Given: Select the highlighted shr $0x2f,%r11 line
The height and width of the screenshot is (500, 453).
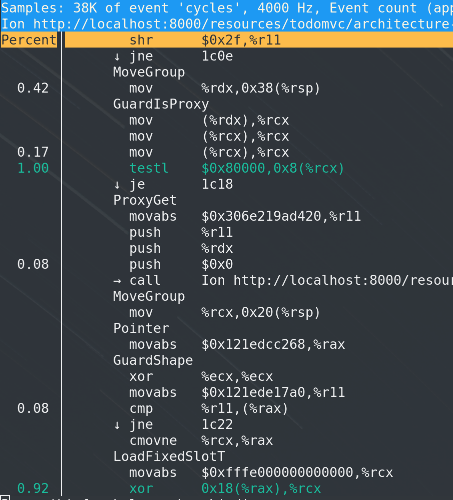Looking at the screenshot, I should [x=259, y=40].
